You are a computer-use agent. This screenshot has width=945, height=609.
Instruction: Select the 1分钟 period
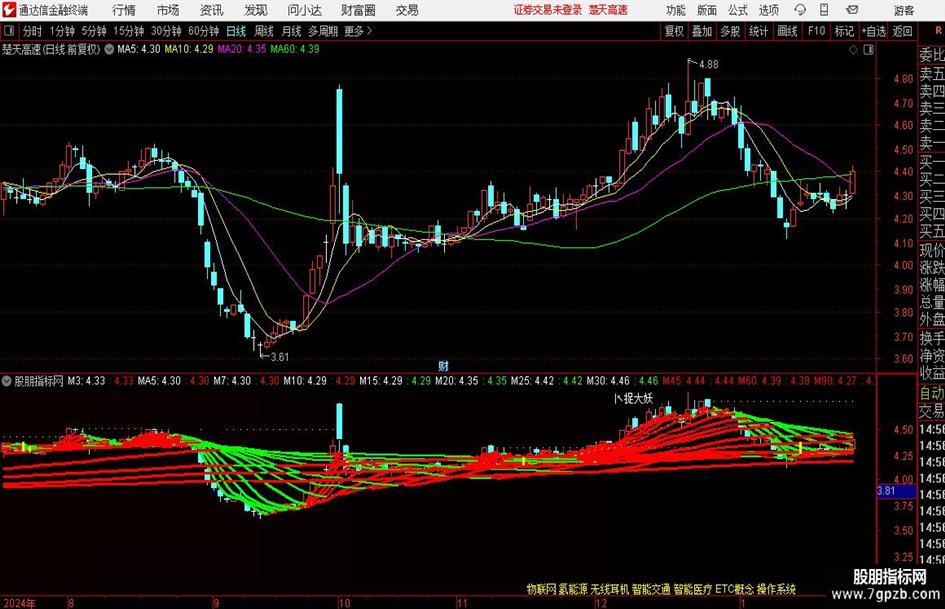[x=62, y=31]
